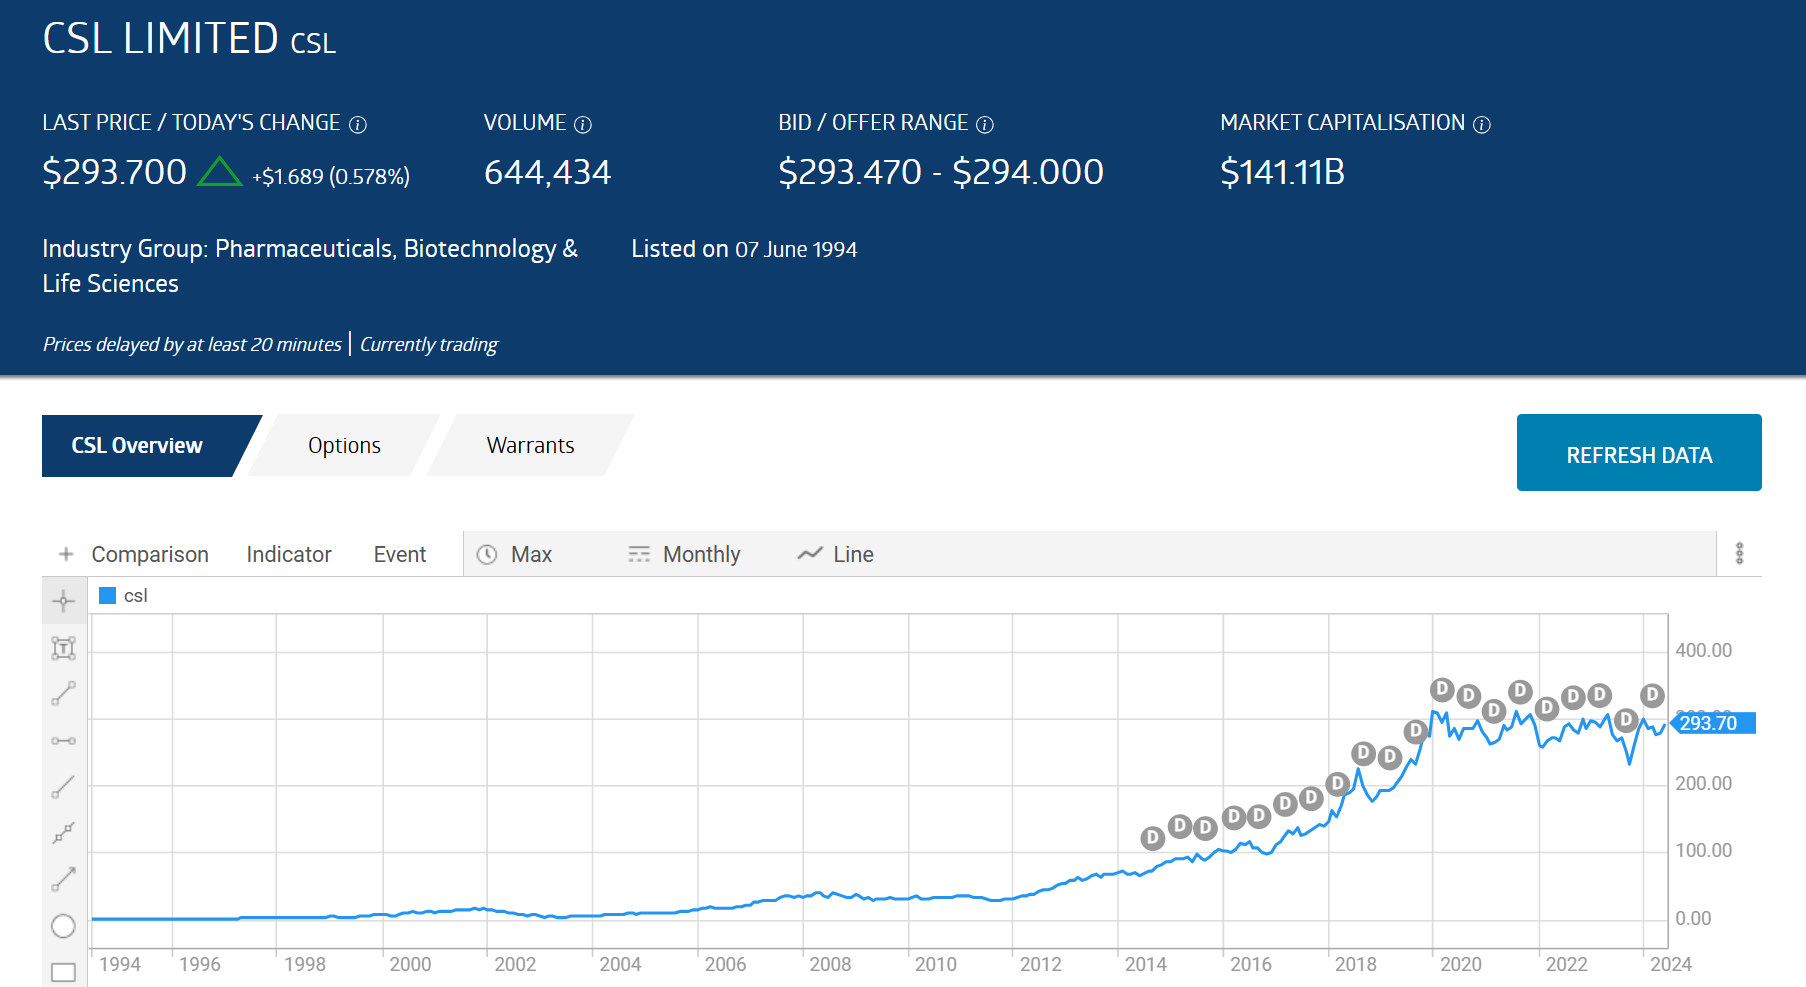Screen dimensions: 1806x987
Task: Click the $293.700 last price value
Action: [x=114, y=172]
